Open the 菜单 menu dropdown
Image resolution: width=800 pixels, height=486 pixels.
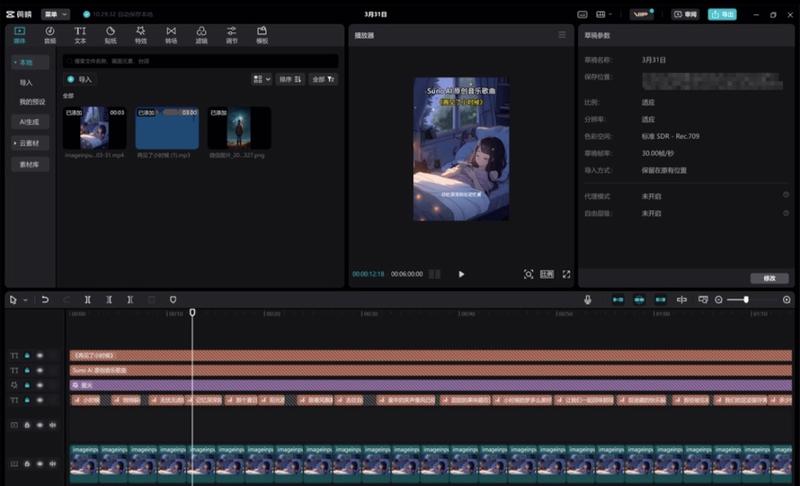[x=55, y=14]
